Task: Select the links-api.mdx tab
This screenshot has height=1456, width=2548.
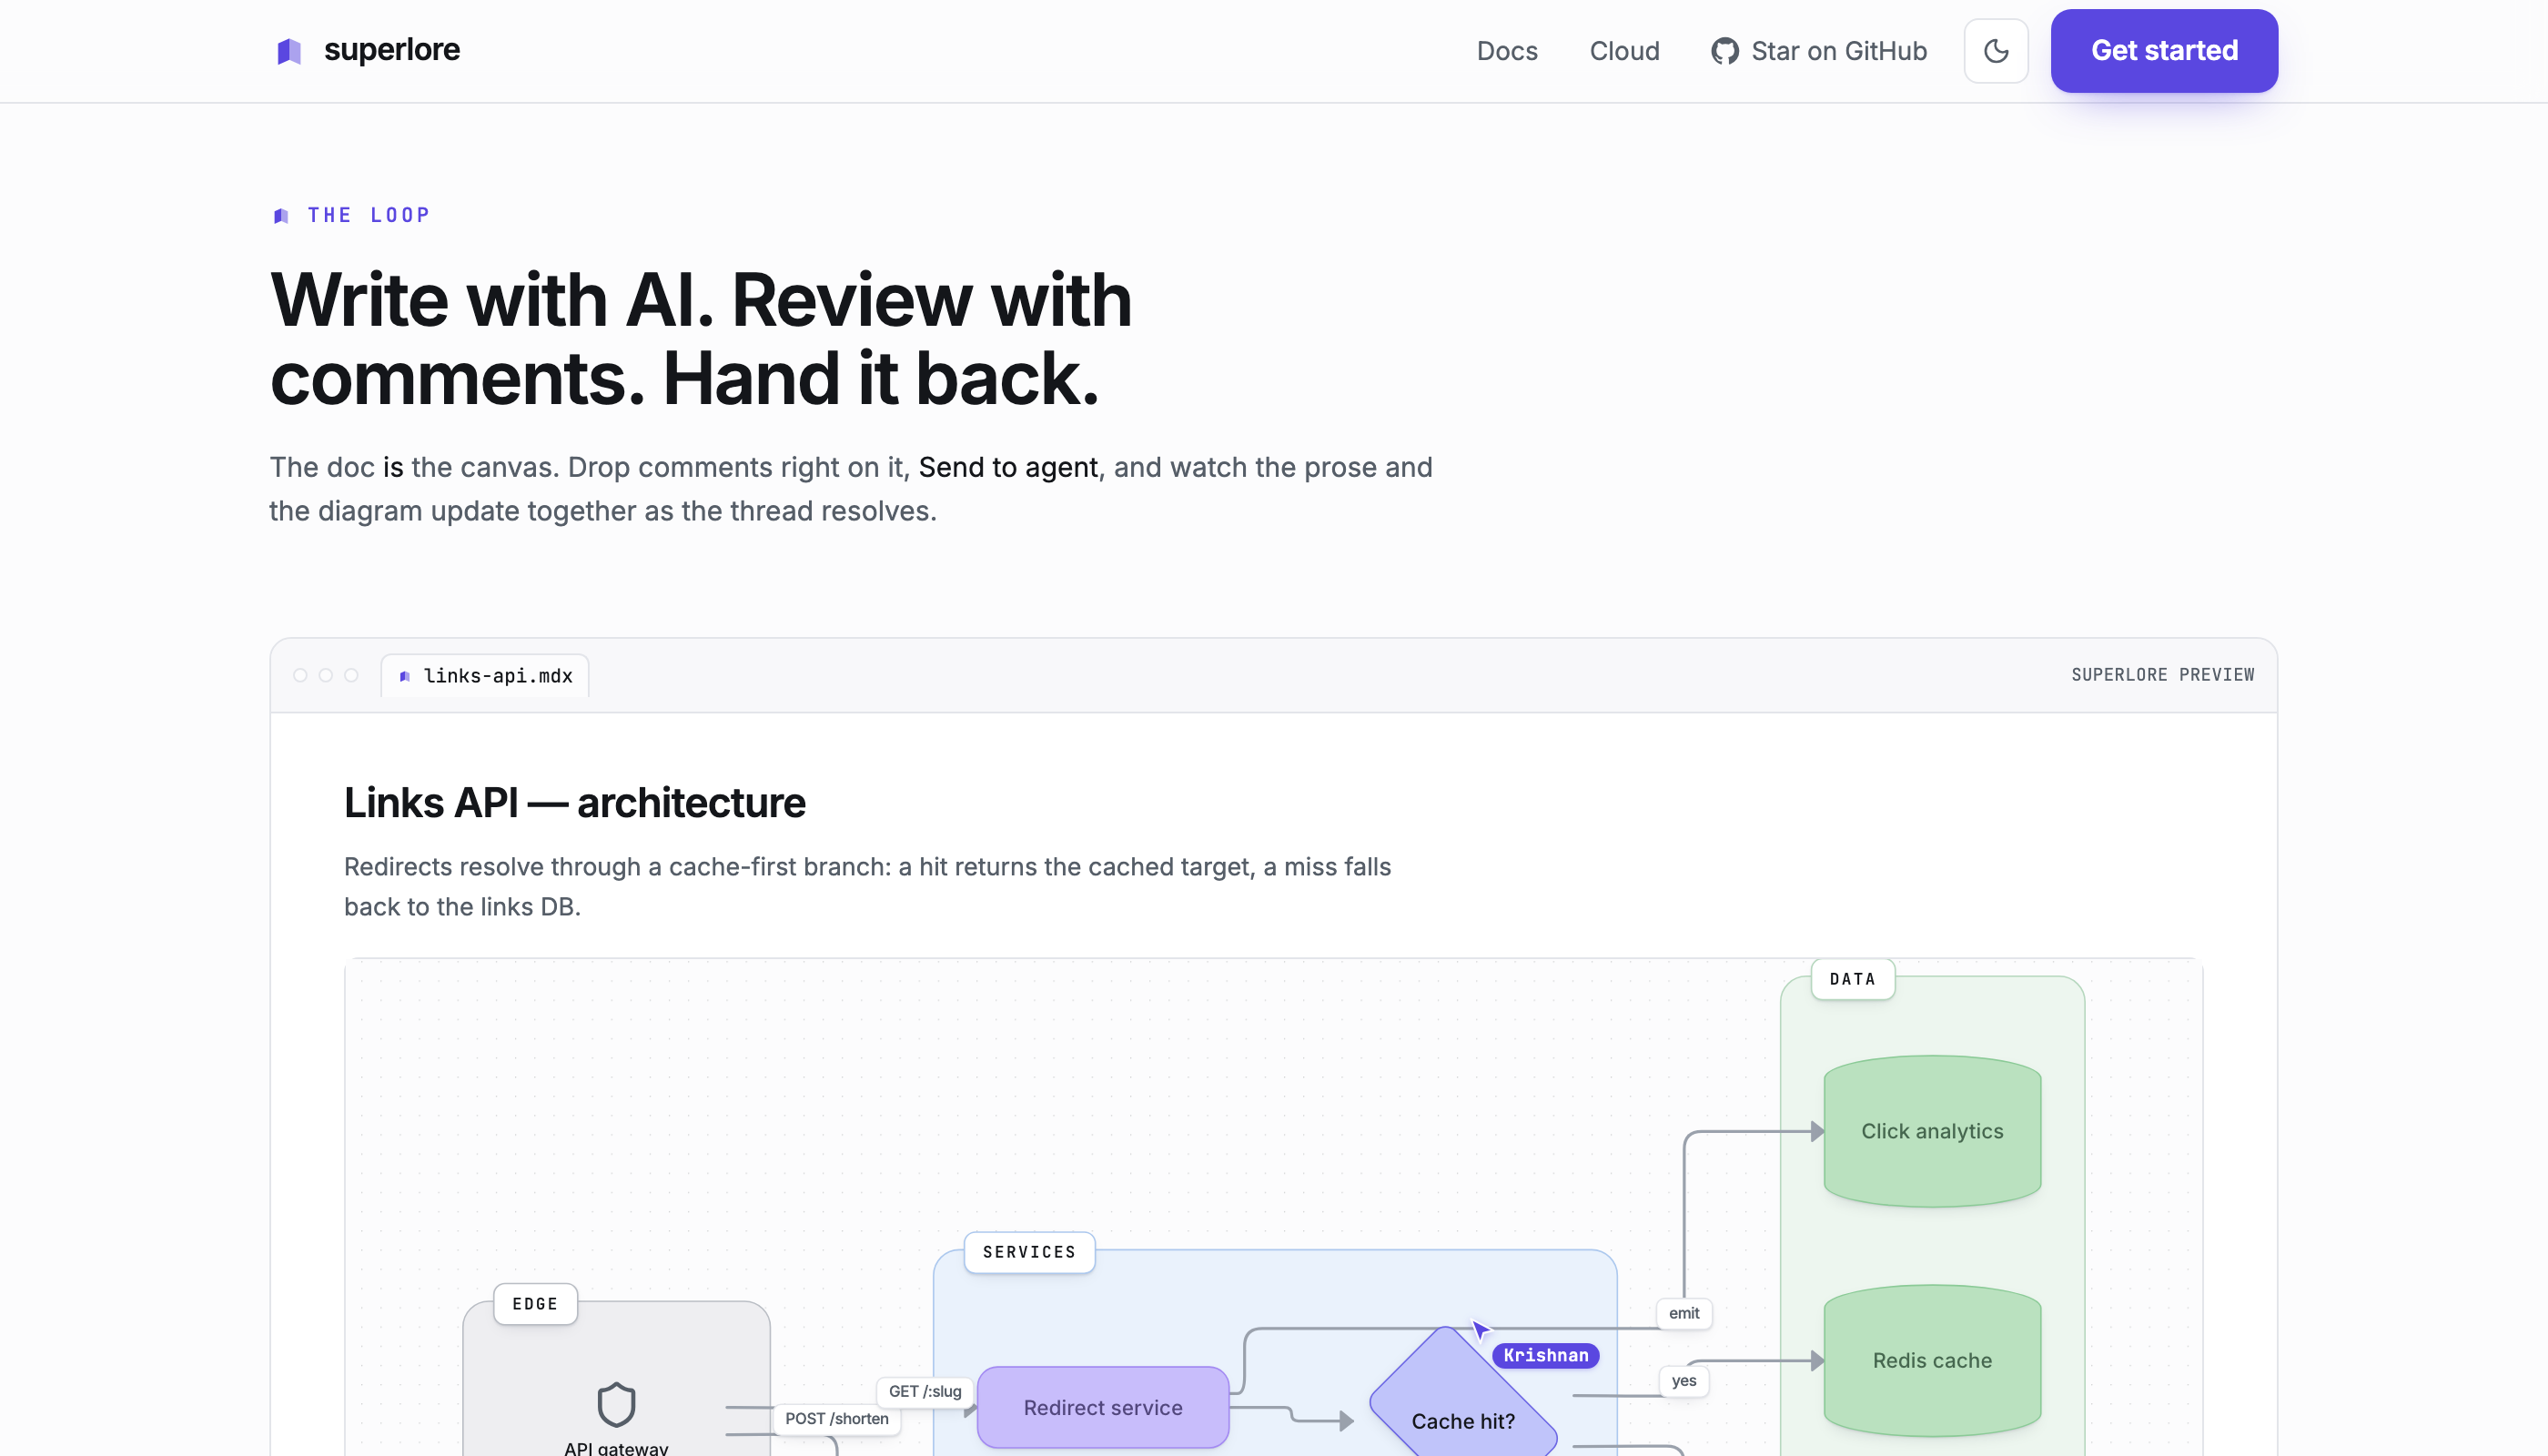Action: coord(485,676)
